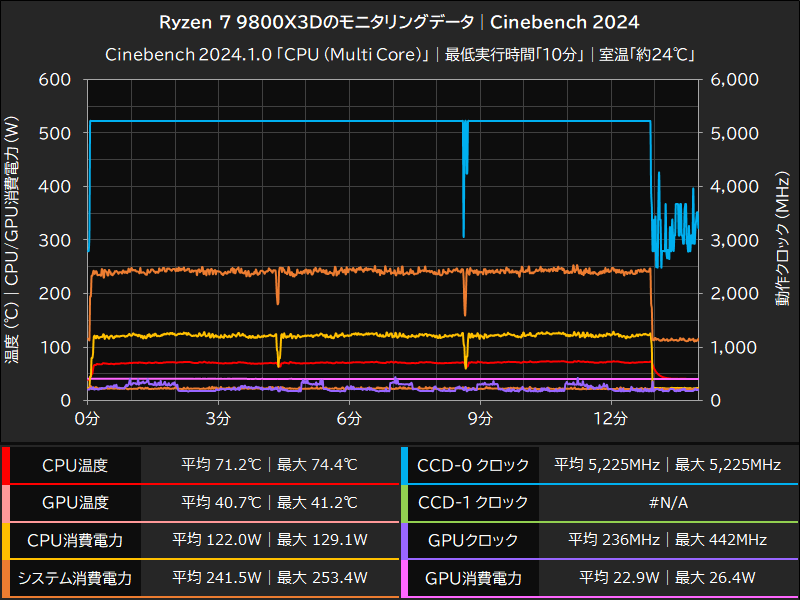The width and height of the screenshot is (800, 600).
Task: Click the CCD-1 クロック legend label
Action: (x=470, y=503)
